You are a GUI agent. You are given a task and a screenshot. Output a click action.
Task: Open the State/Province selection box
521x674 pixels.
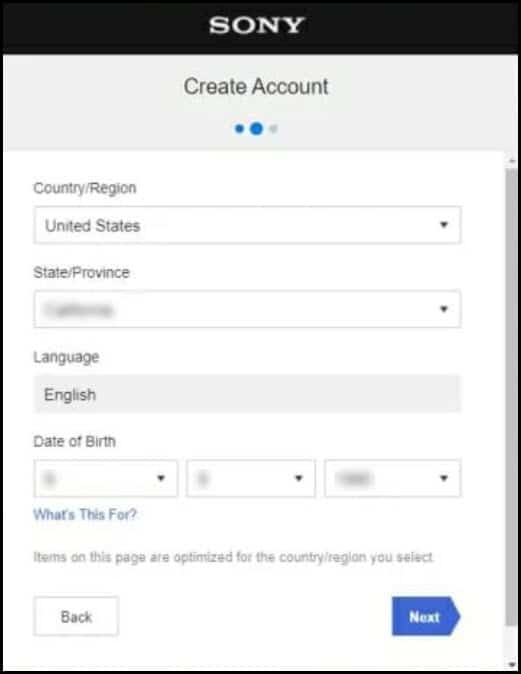(x=247, y=309)
